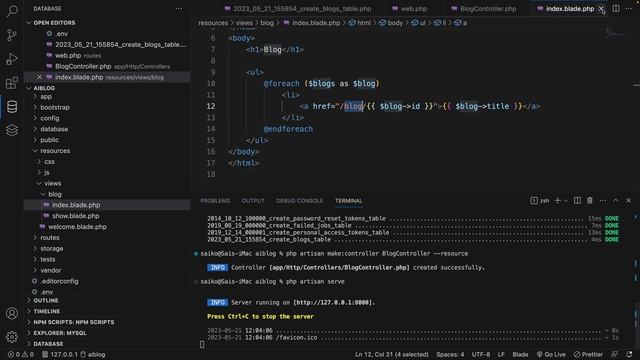Open the Source Control view

point(12,36)
